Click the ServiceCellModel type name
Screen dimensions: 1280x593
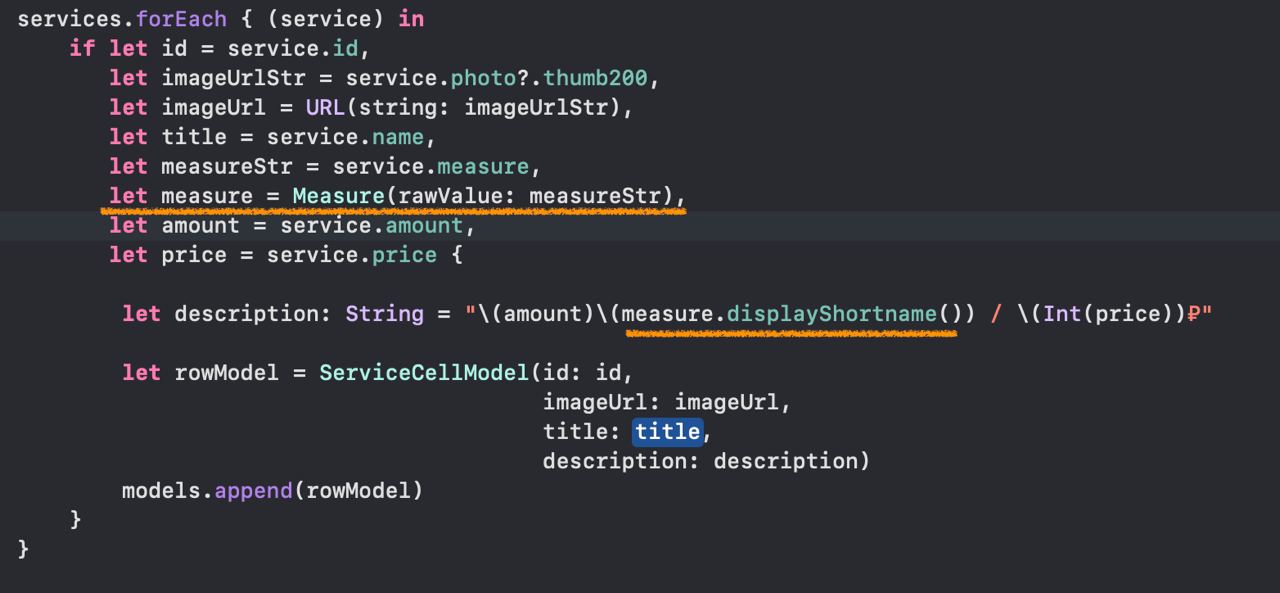coord(424,373)
